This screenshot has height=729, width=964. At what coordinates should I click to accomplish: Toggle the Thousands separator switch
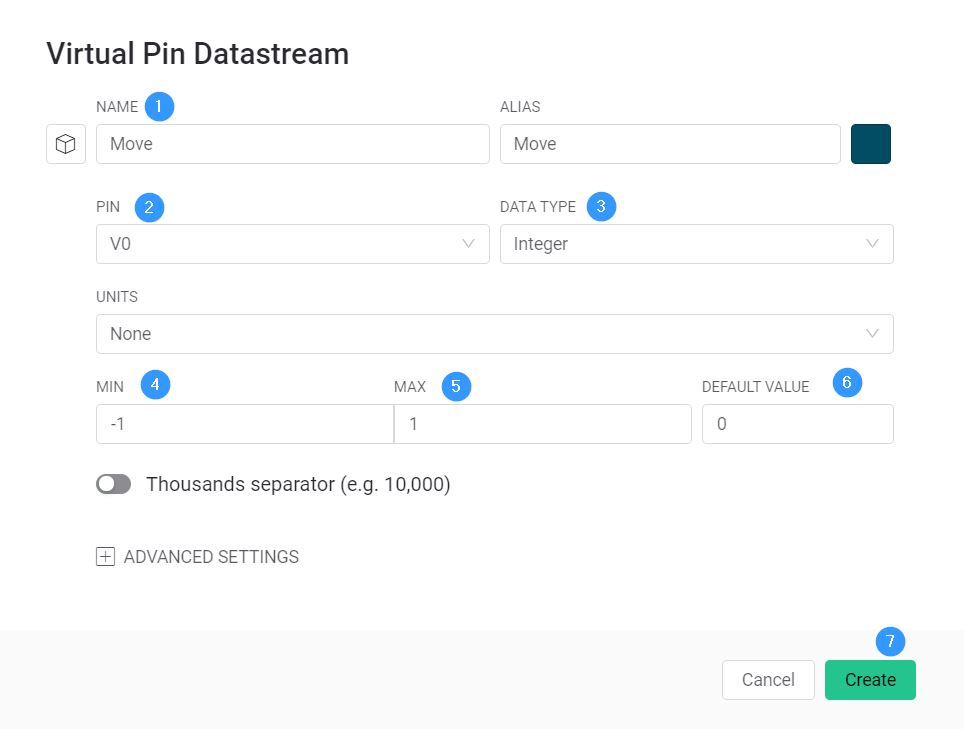coord(114,484)
